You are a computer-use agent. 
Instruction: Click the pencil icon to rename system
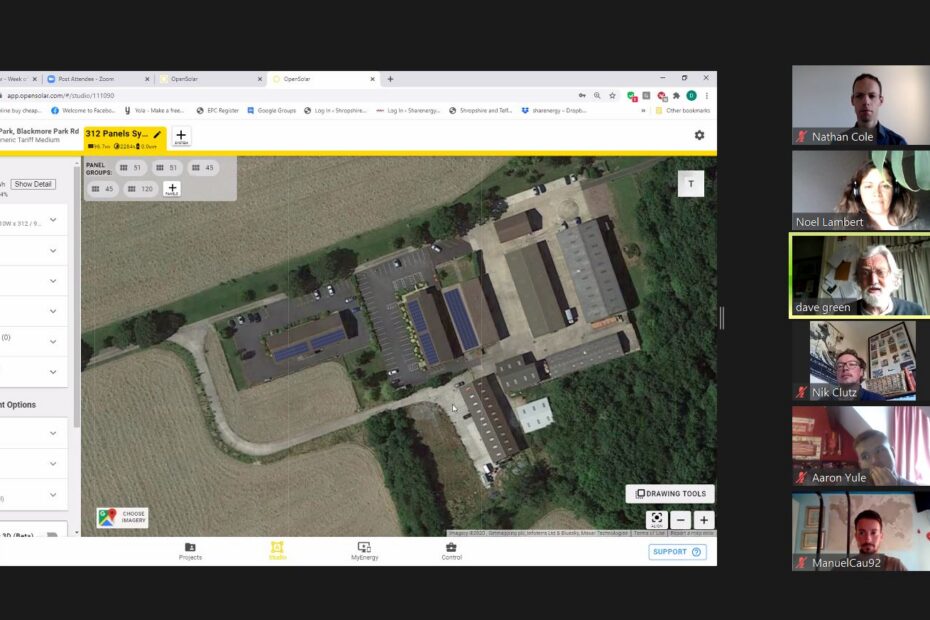pos(157,134)
